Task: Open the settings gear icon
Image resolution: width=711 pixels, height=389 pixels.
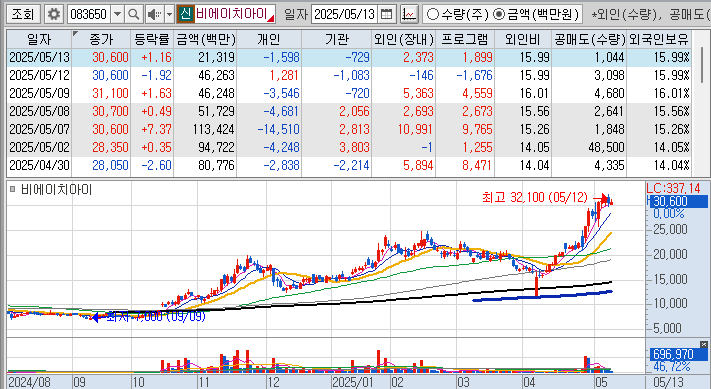Action: point(54,14)
